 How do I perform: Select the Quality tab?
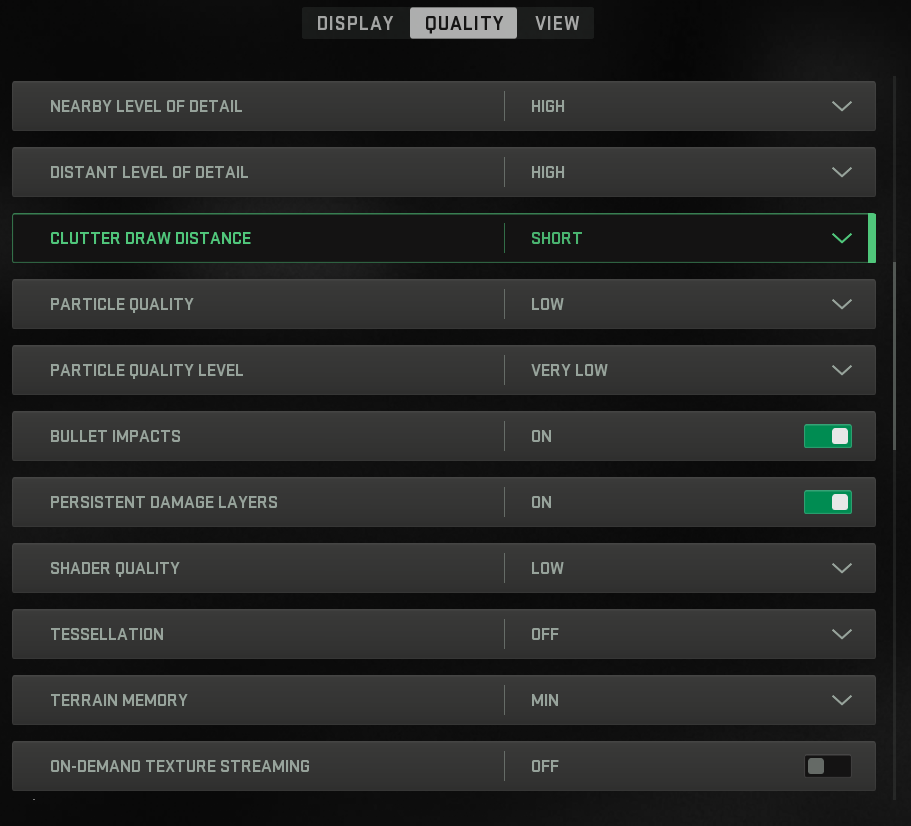[x=464, y=23]
